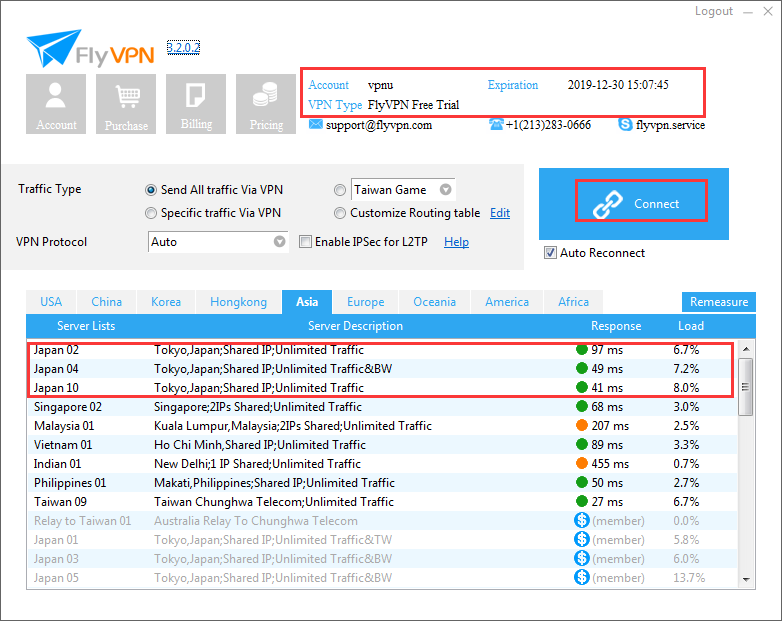Click the Connect button
The image size is (782, 621).
[x=634, y=204]
